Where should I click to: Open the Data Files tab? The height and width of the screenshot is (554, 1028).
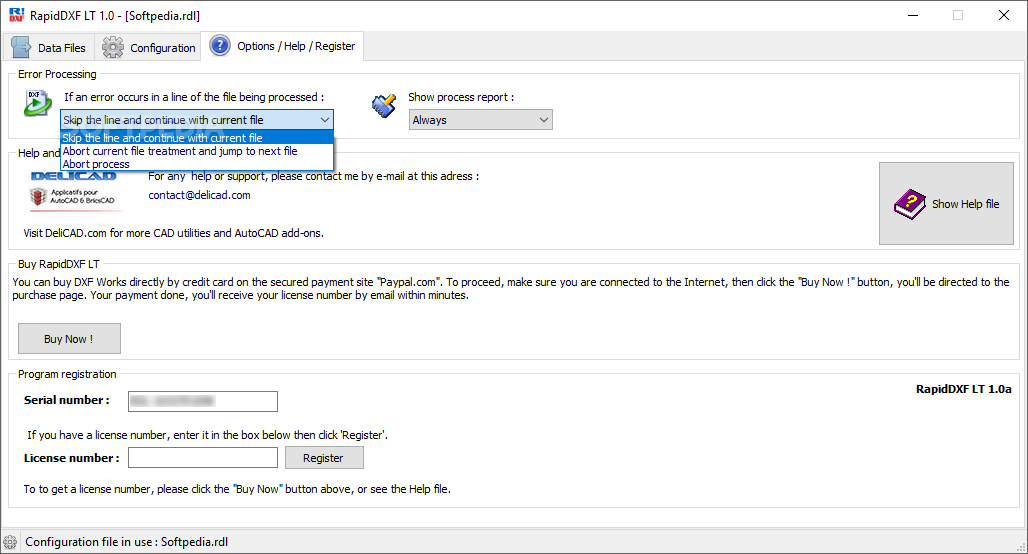coord(49,48)
